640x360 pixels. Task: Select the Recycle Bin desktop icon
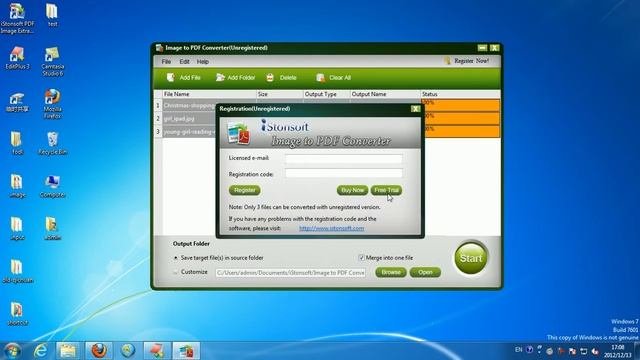(x=52, y=143)
